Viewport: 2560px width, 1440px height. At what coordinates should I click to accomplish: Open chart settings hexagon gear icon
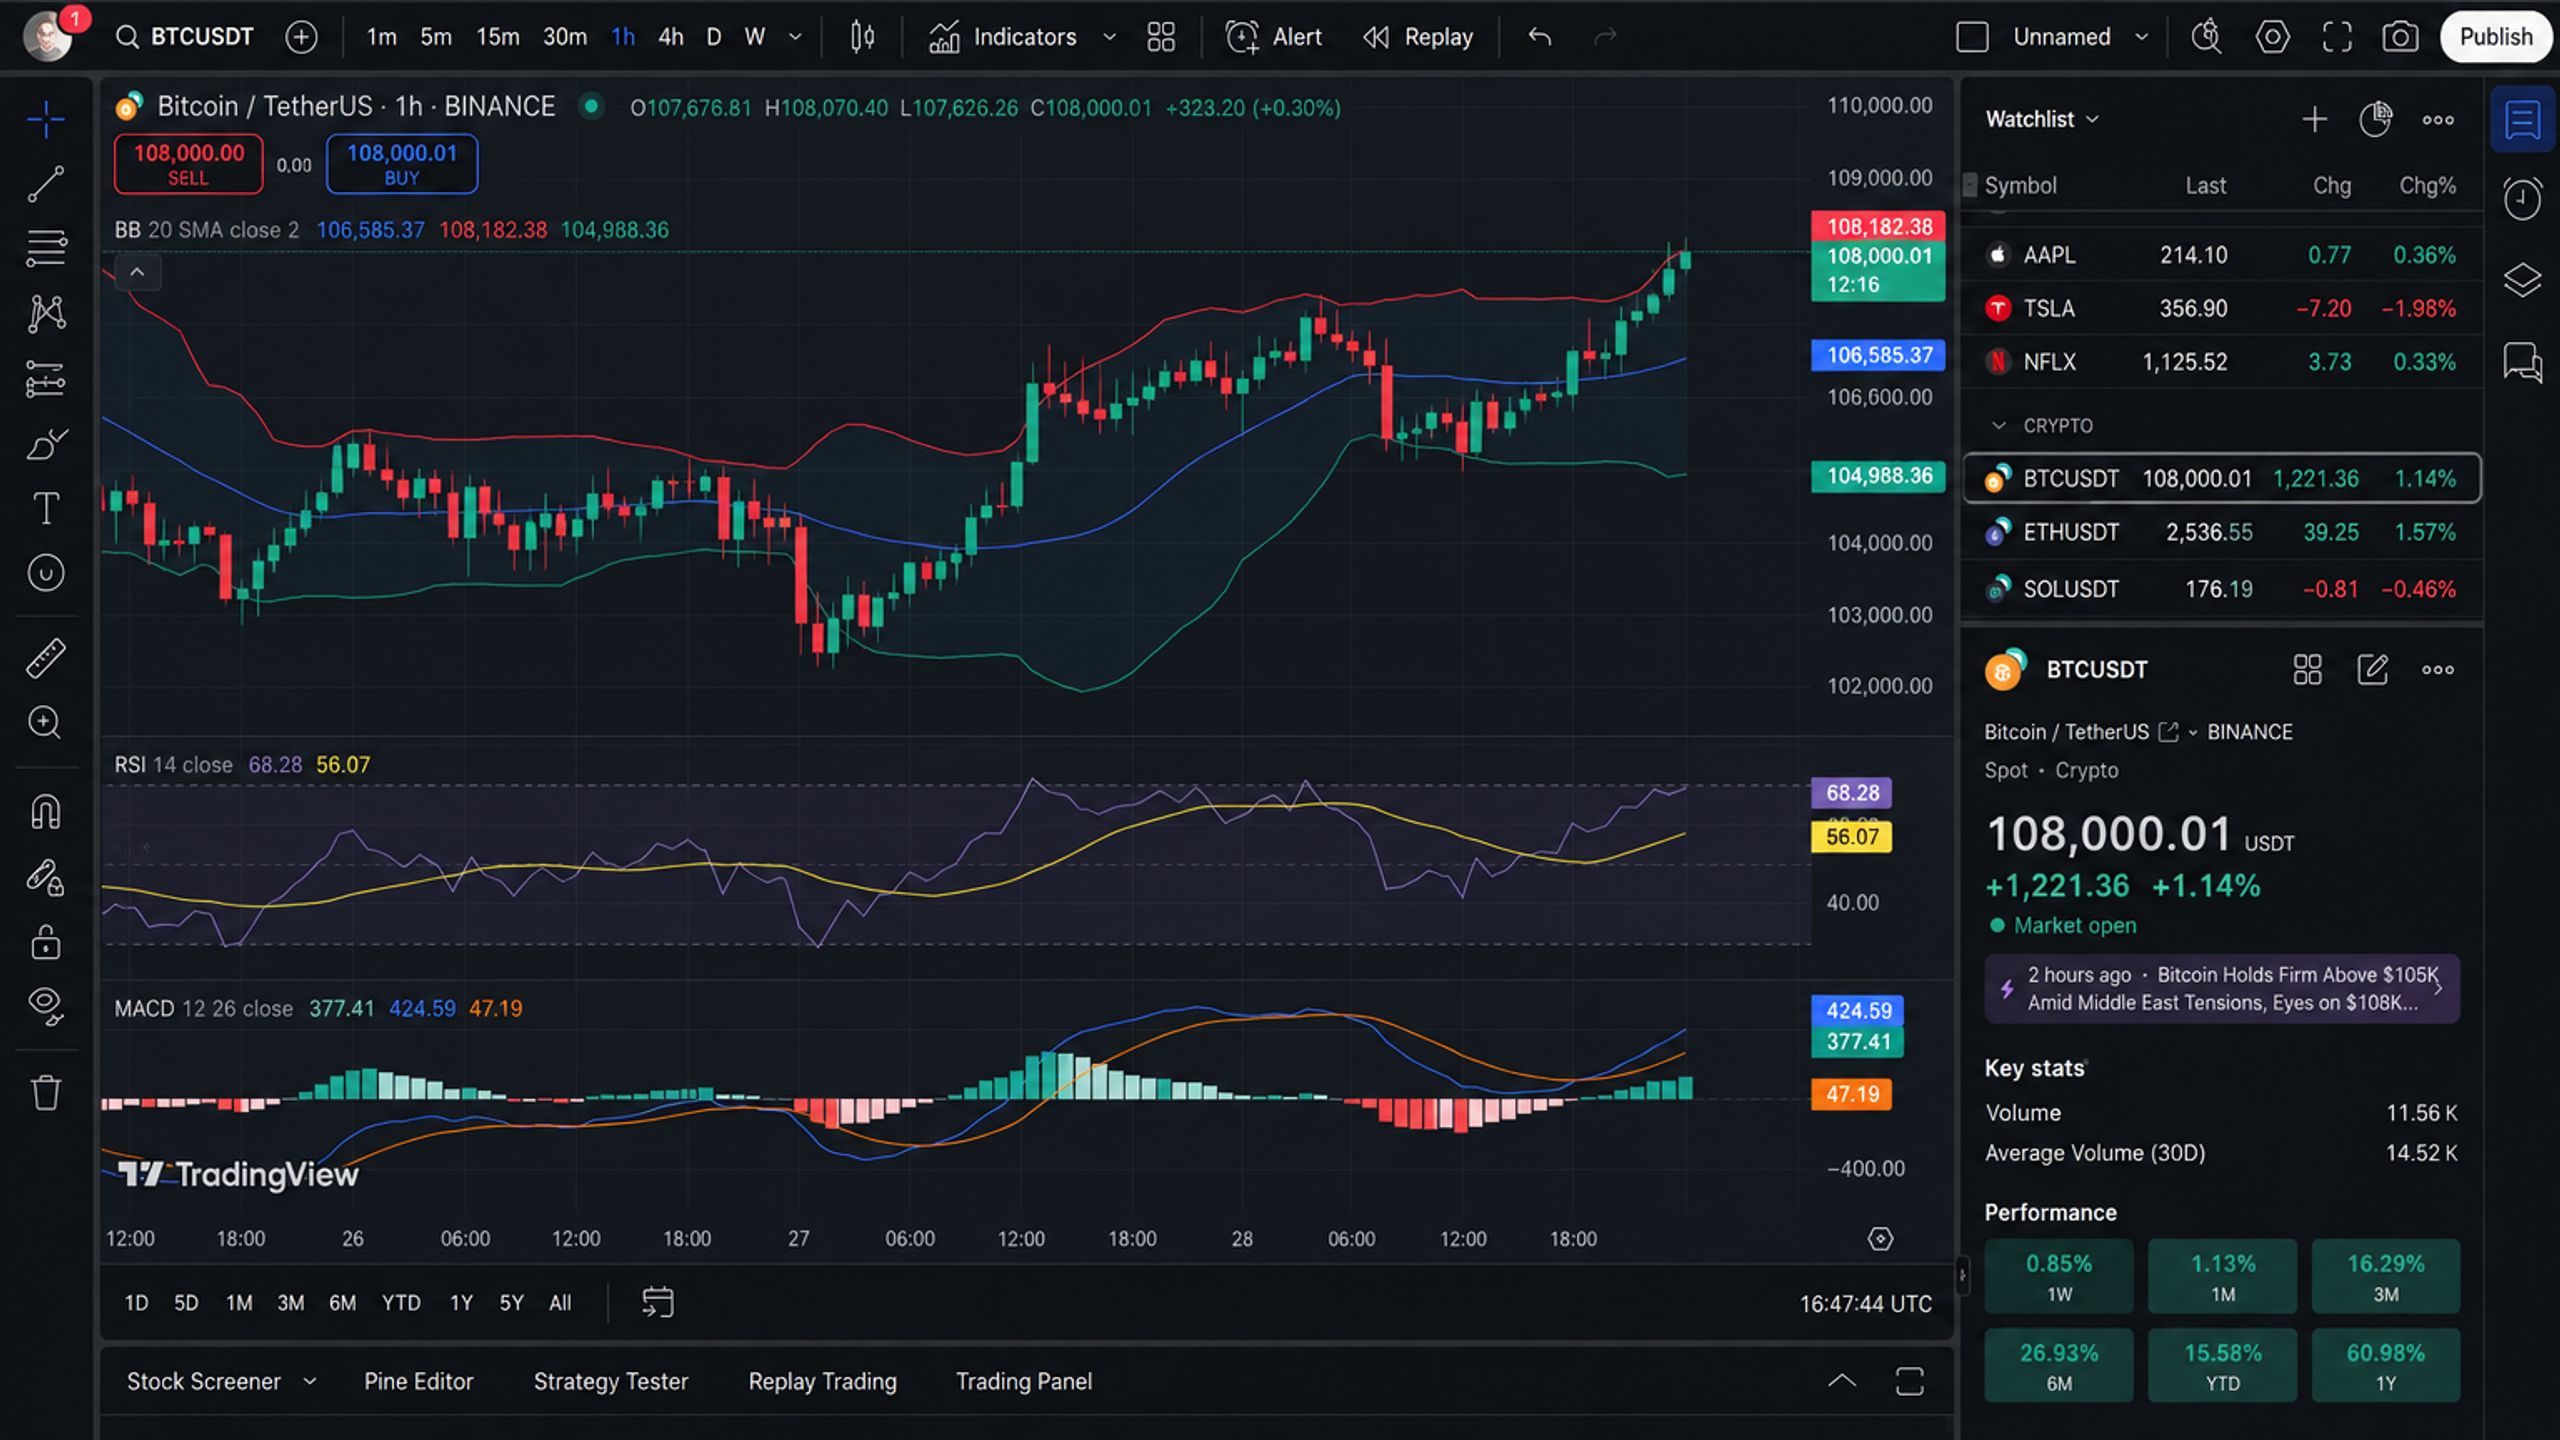2272,37
